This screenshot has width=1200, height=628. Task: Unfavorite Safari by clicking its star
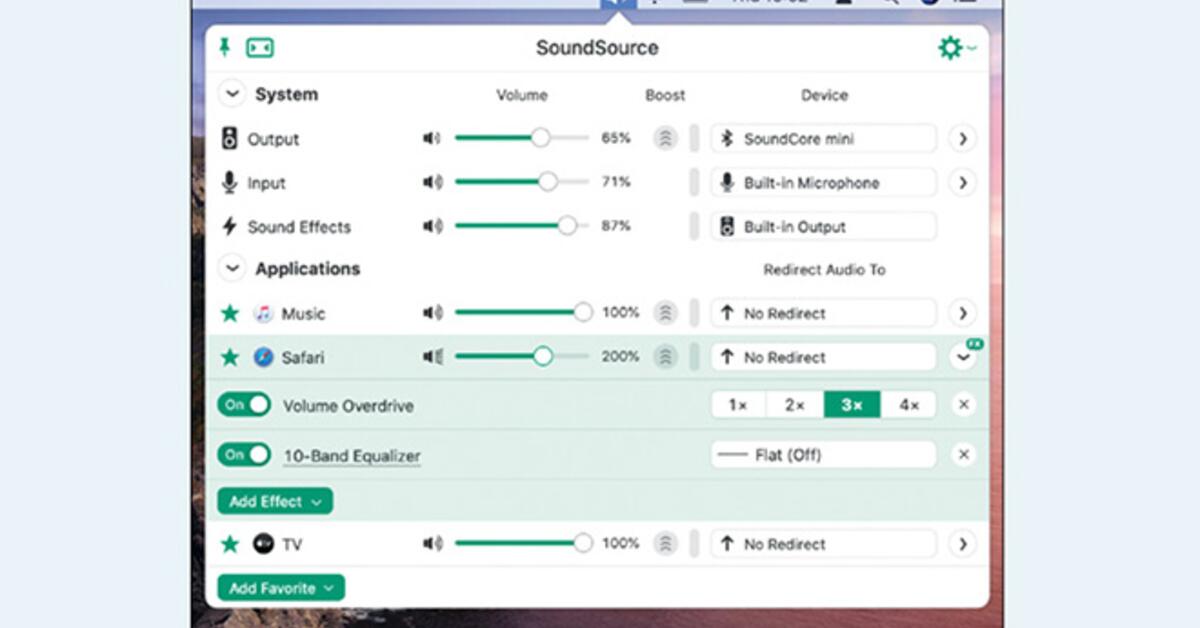coord(229,357)
